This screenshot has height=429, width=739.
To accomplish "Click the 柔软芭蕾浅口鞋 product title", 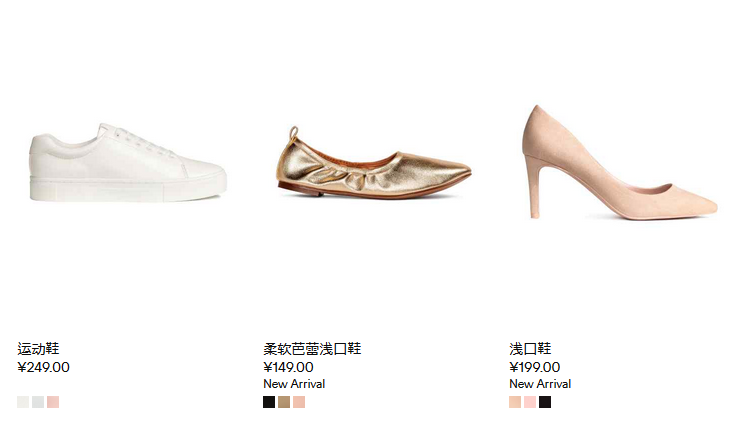I will tap(312, 349).
